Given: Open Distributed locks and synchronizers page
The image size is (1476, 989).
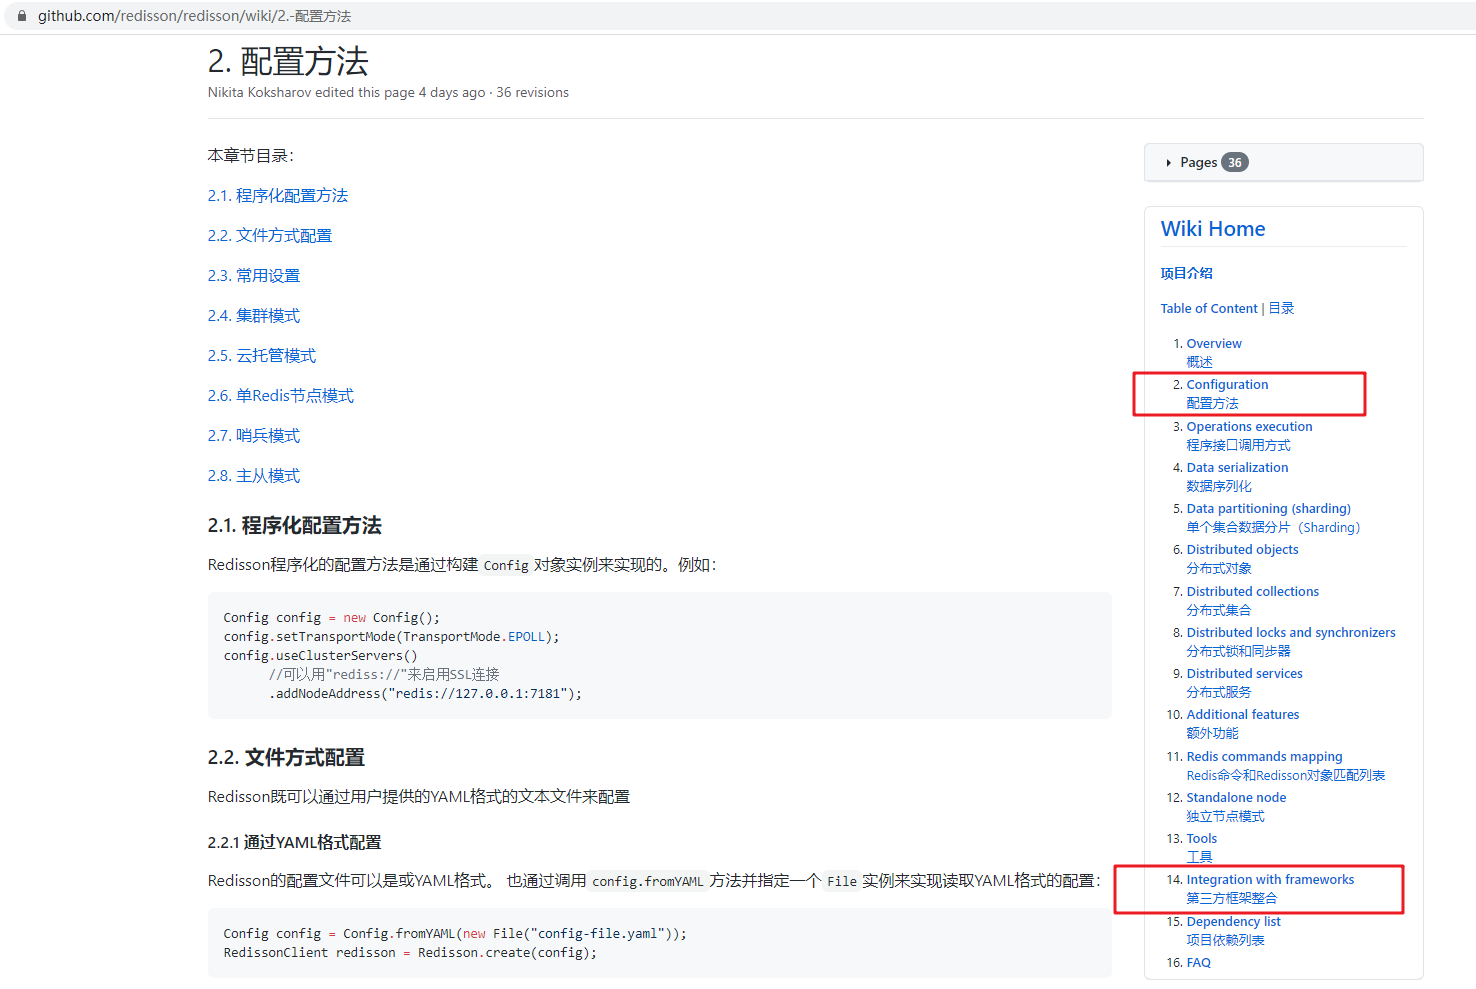Looking at the screenshot, I should 1291,633.
